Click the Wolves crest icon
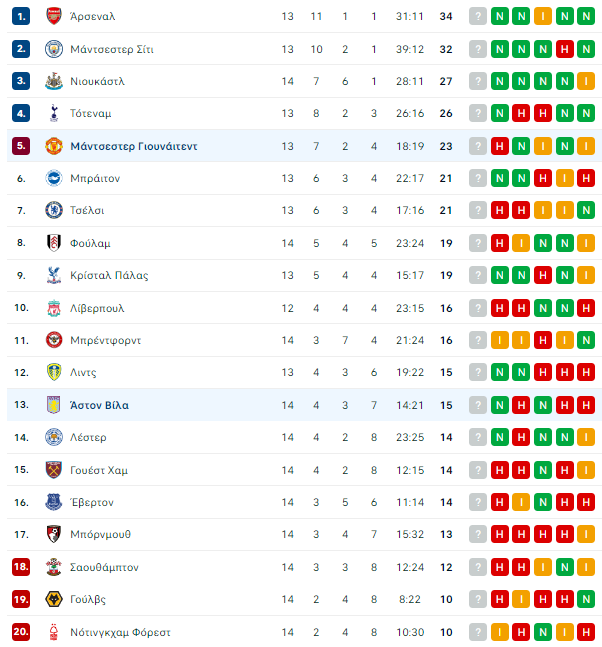 click(x=54, y=599)
